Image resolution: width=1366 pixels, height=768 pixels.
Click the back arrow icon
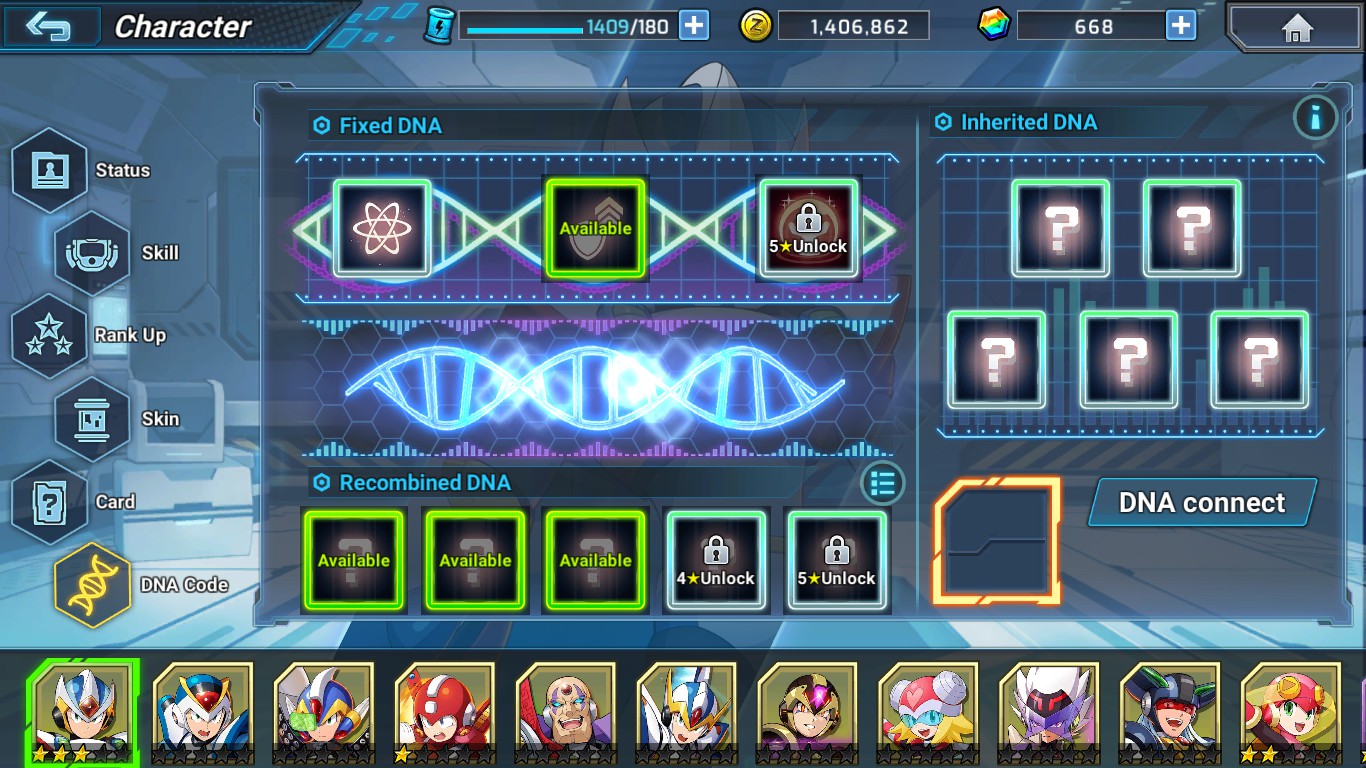pyautogui.click(x=50, y=26)
